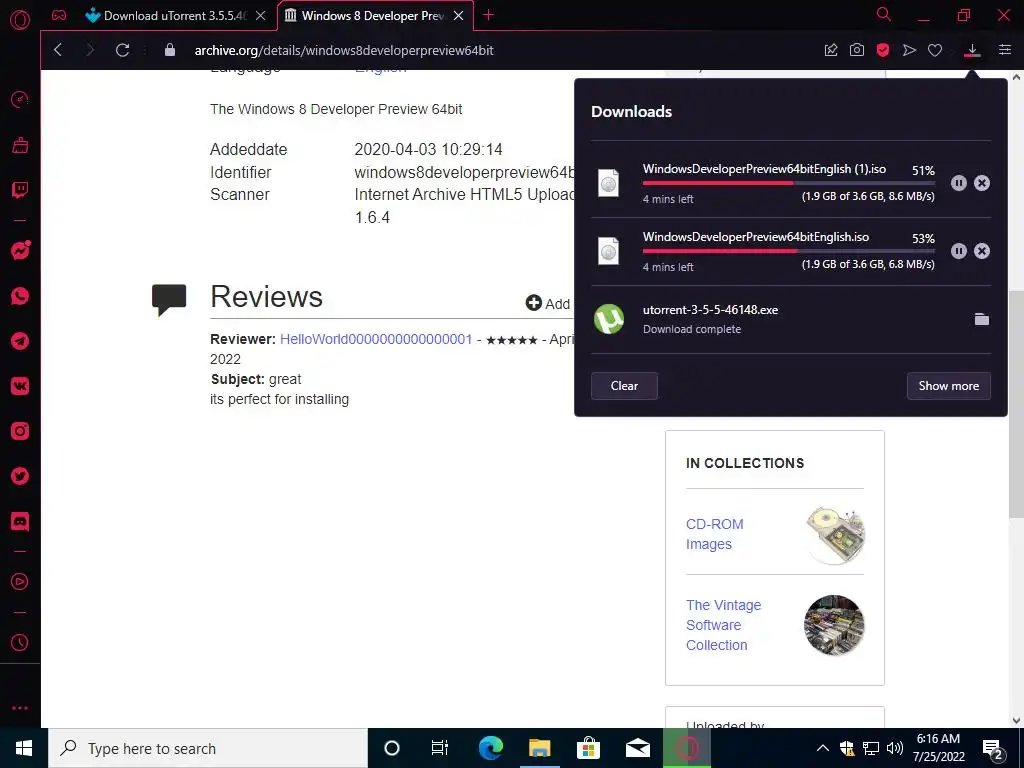Open ad blocker shield icon
Viewport: 1024px width, 768px height.
point(883,50)
